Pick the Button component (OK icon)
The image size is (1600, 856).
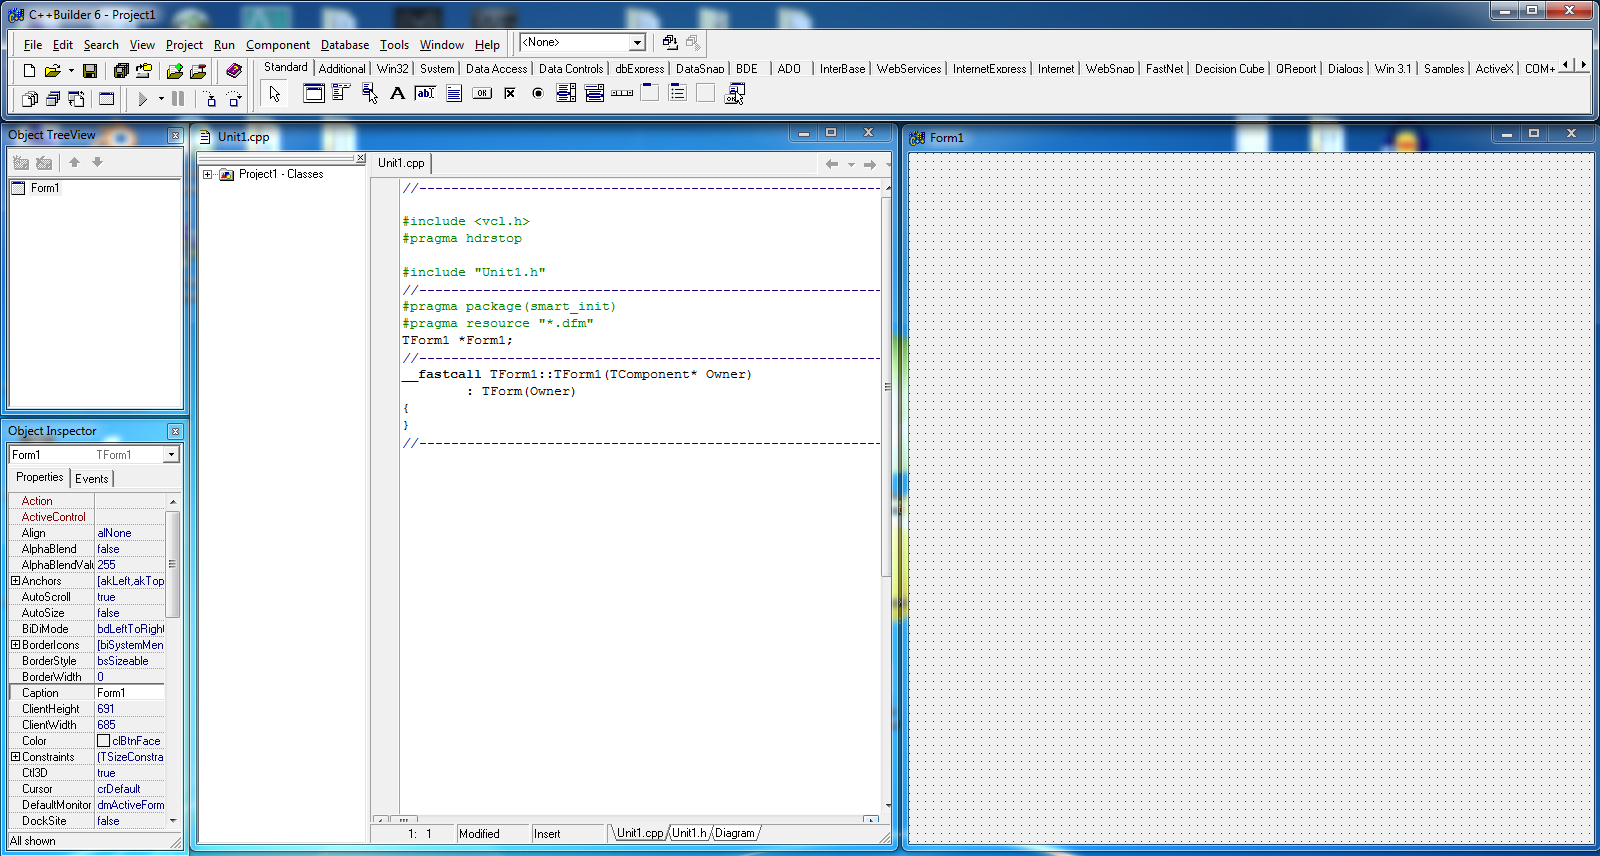pyautogui.click(x=481, y=93)
